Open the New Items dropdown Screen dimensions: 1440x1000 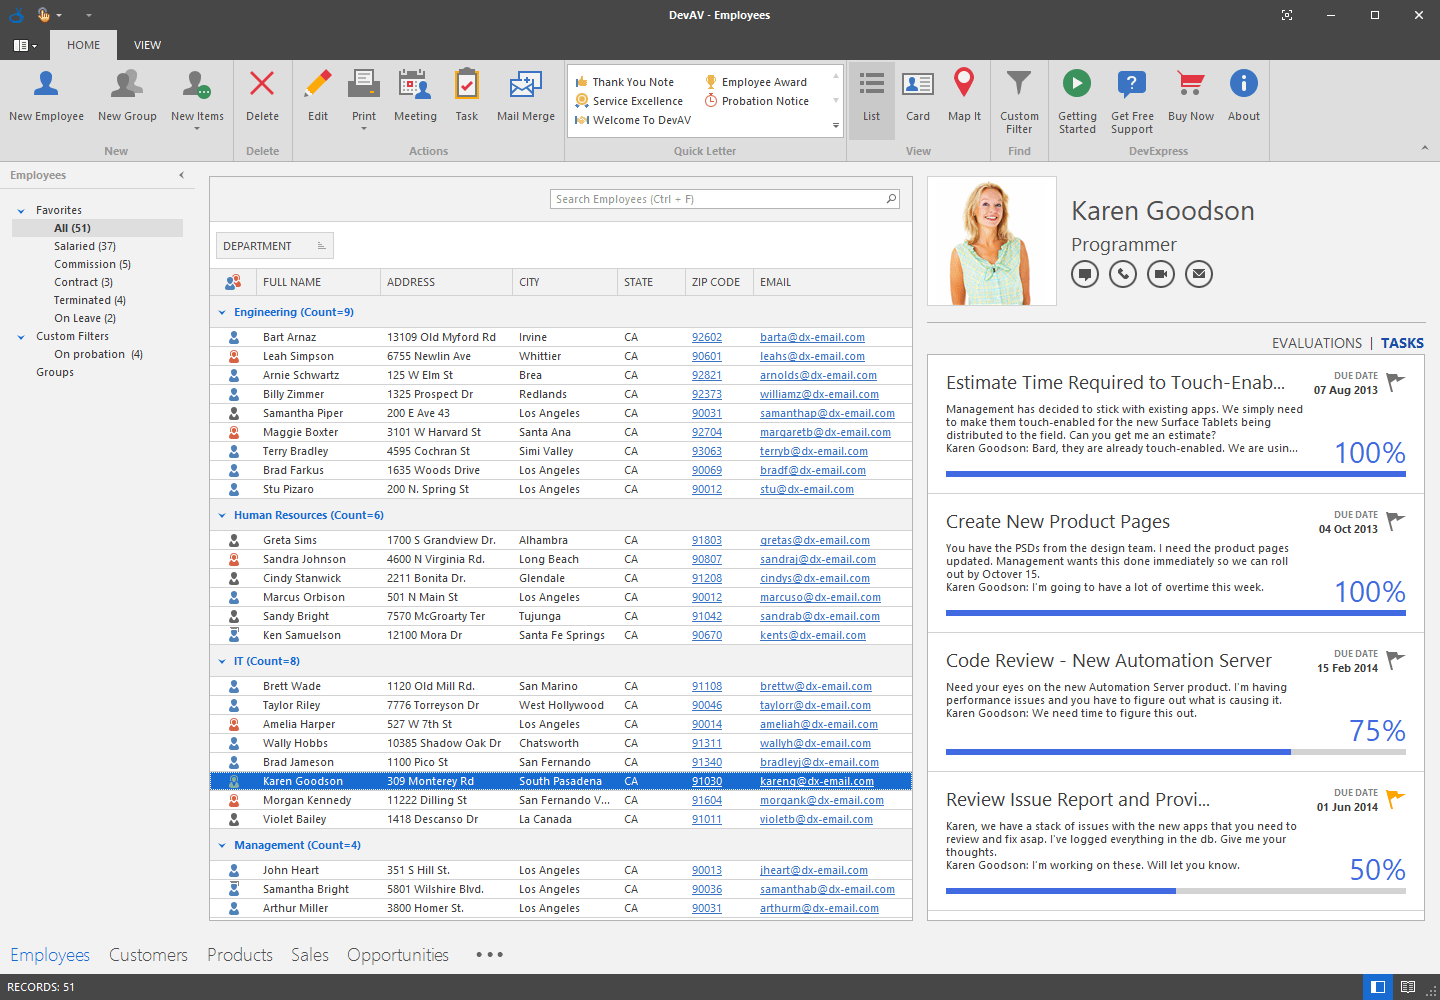click(x=197, y=128)
